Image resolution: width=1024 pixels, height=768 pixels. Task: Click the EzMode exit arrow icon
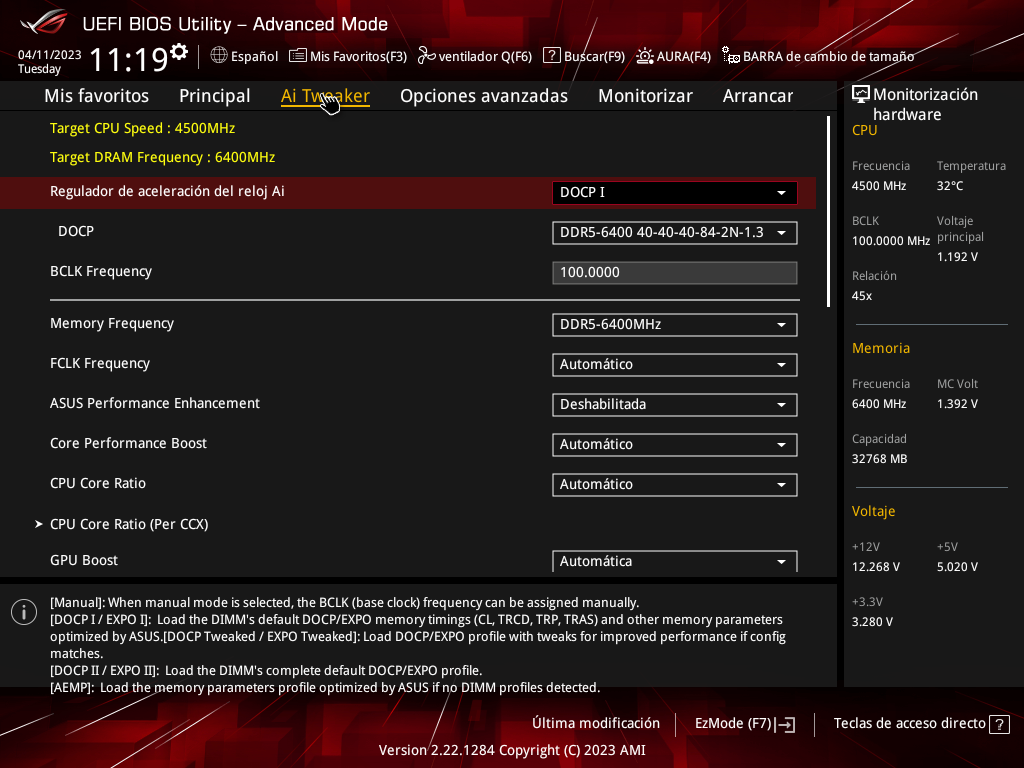(x=785, y=724)
